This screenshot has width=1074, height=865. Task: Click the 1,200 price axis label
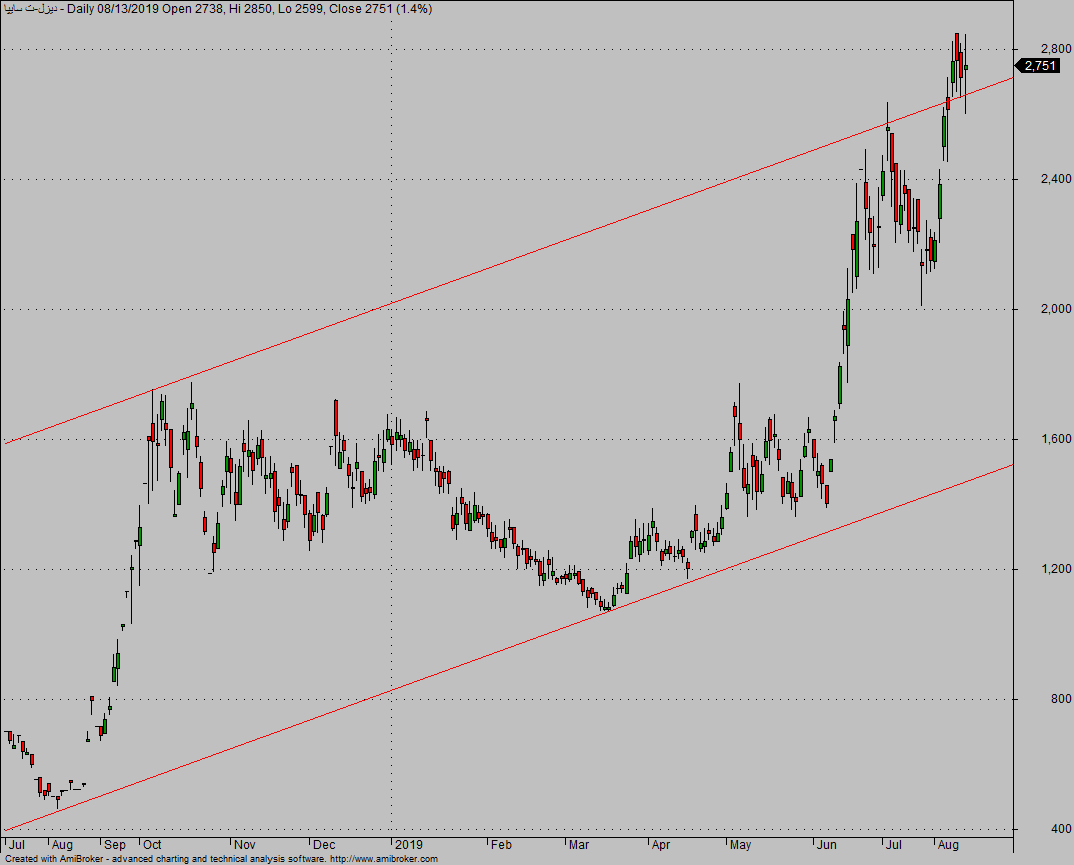(1056, 569)
